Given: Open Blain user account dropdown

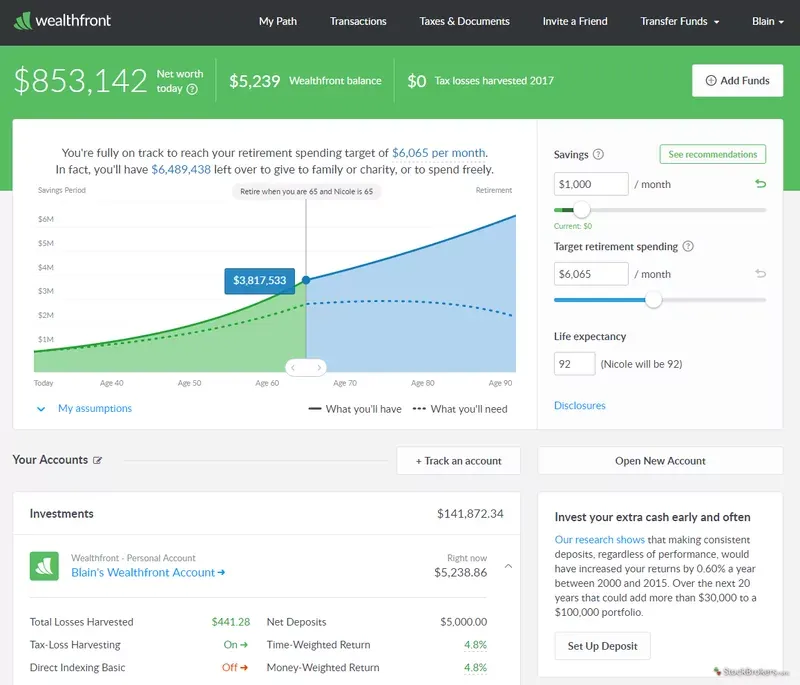Looking at the screenshot, I should coord(767,21).
